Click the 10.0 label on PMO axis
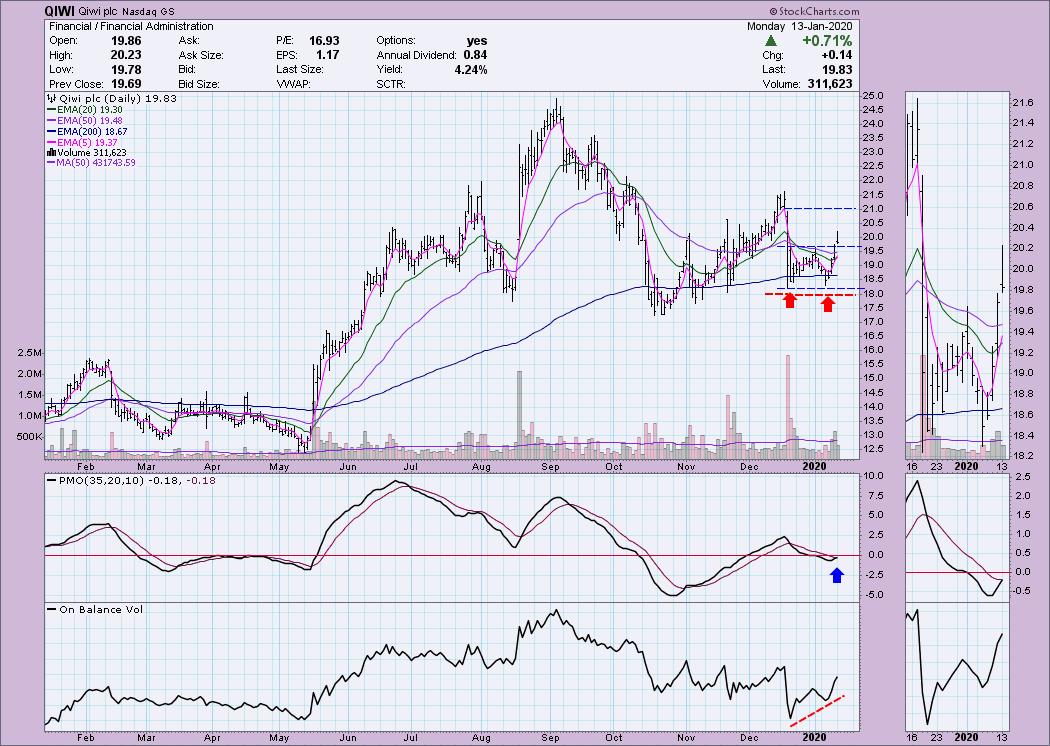The width and height of the screenshot is (1050, 746). coord(873,476)
